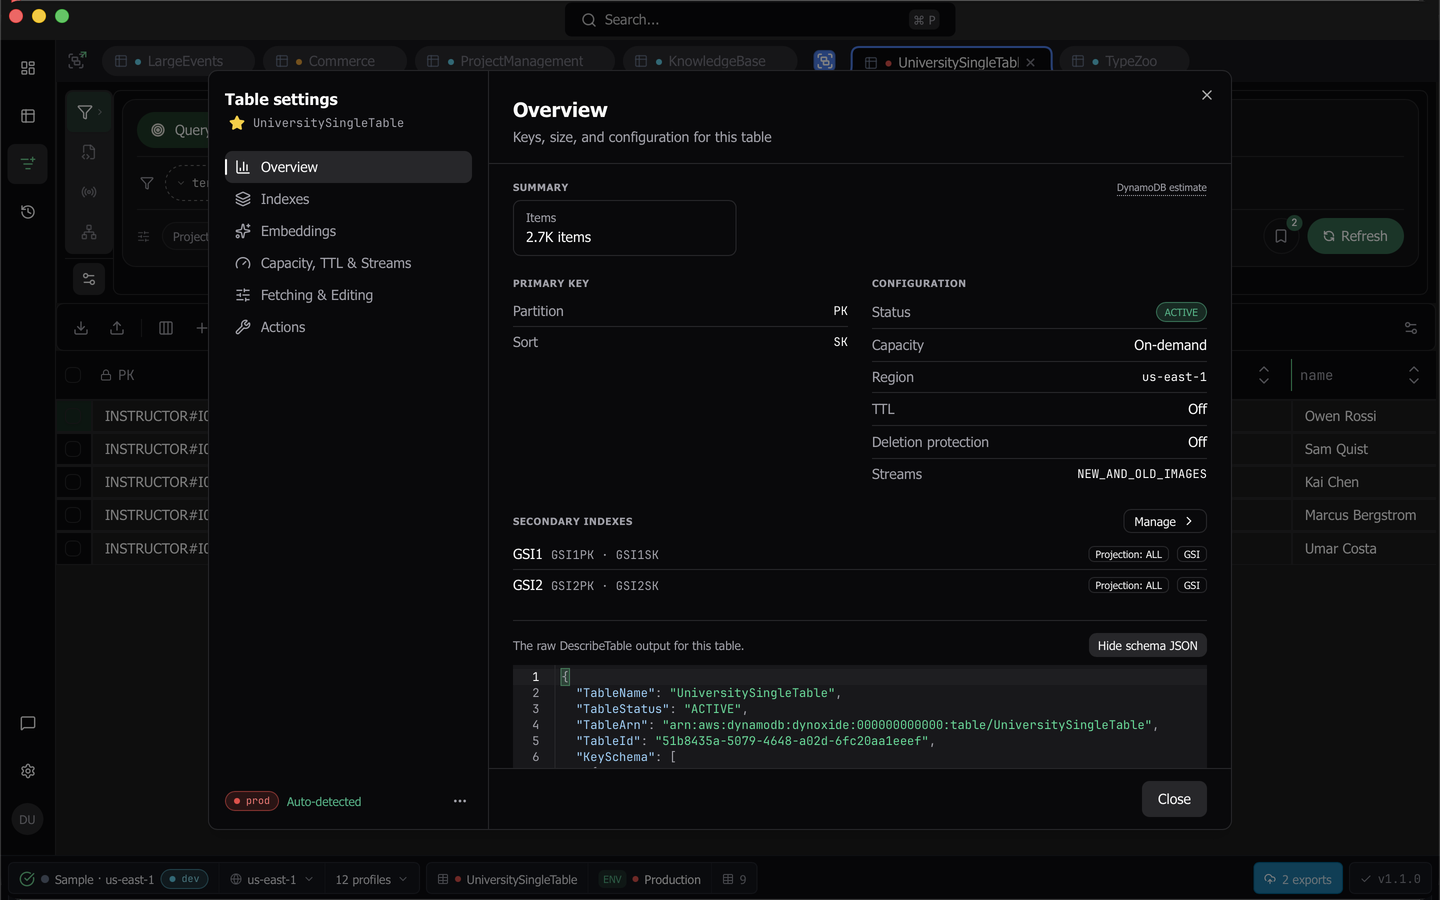Sort by the name column arrows
The height and width of the screenshot is (900, 1440).
pyautogui.click(x=1414, y=375)
